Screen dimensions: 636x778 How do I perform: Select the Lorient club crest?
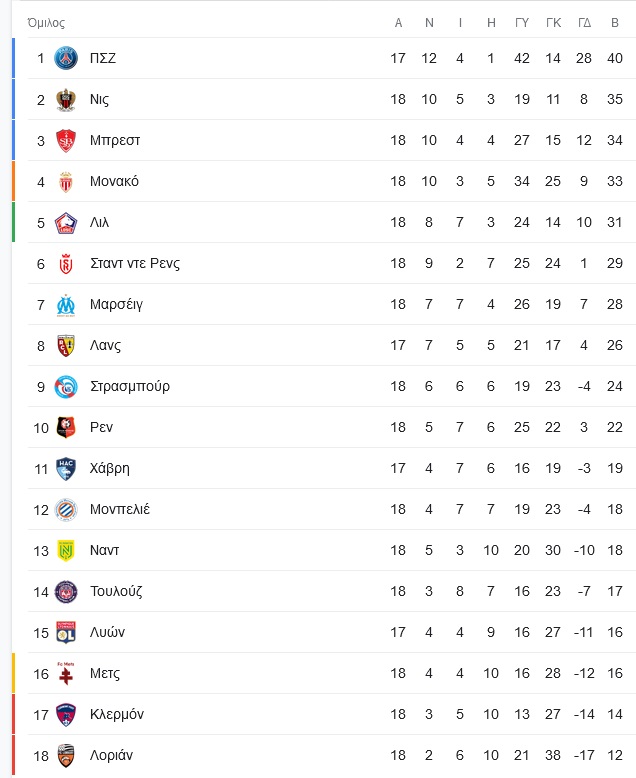pos(65,755)
